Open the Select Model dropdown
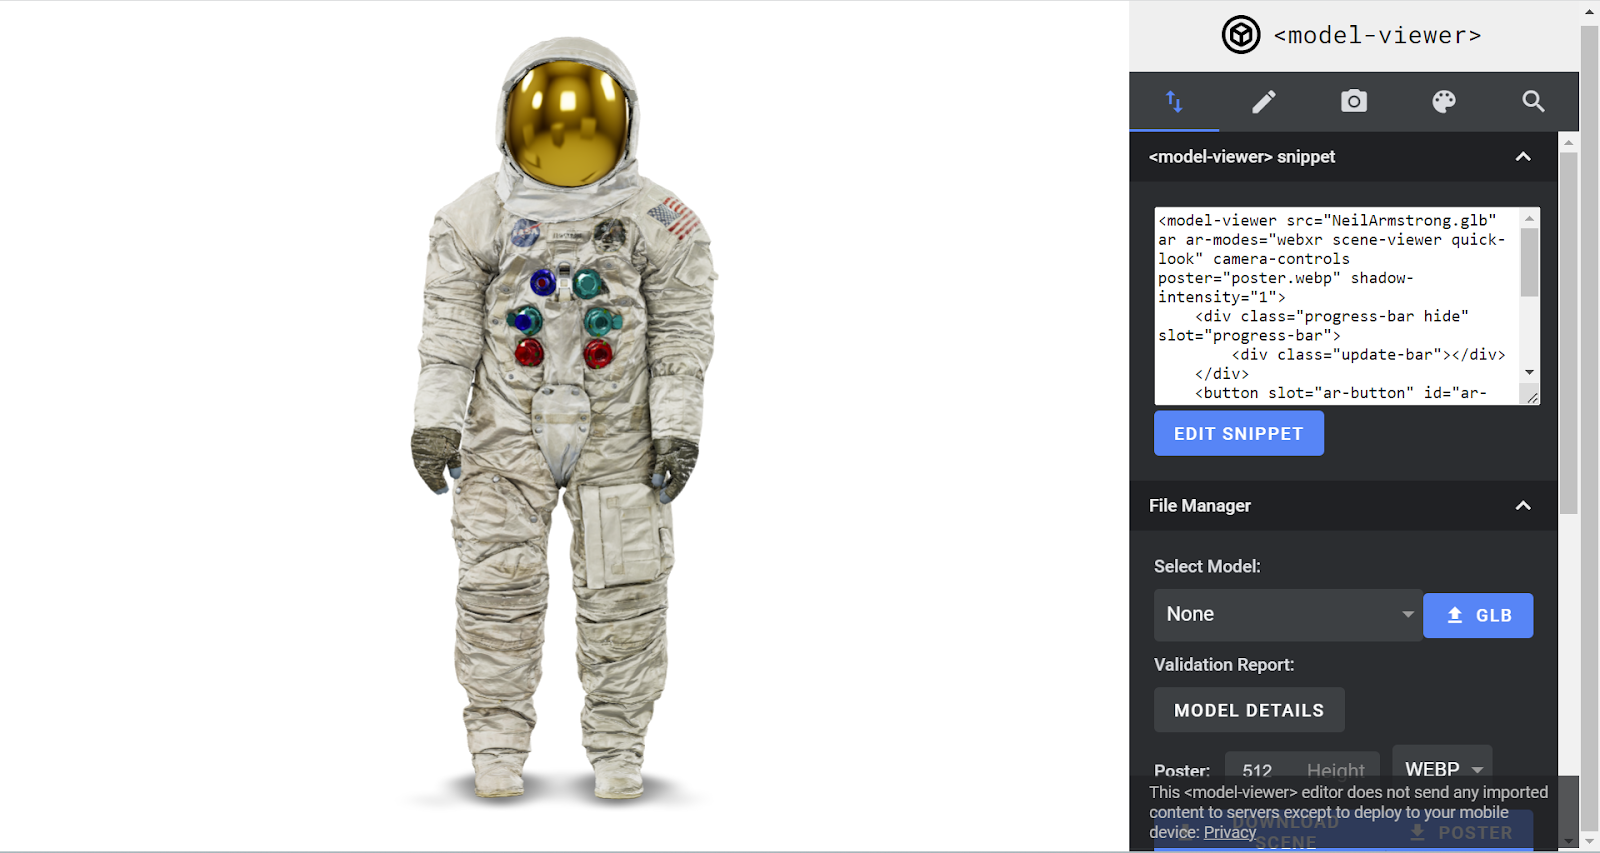The height and width of the screenshot is (853, 1600). [1288, 615]
